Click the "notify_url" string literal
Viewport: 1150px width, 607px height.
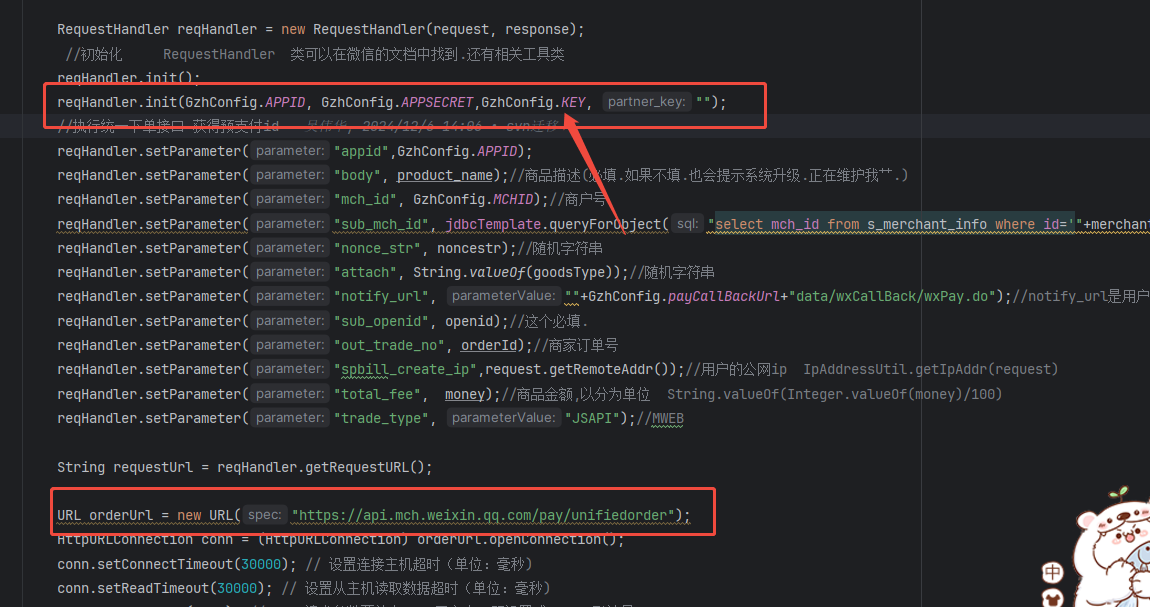click(x=381, y=297)
